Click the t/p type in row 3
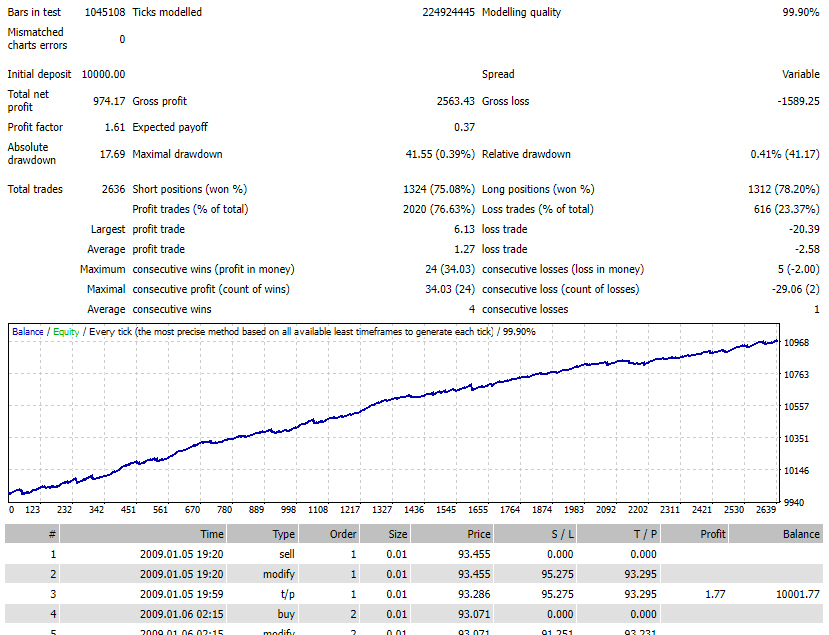The height and width of the screenshot is (635, 829). pyautogui.click(x=288, y=594)
